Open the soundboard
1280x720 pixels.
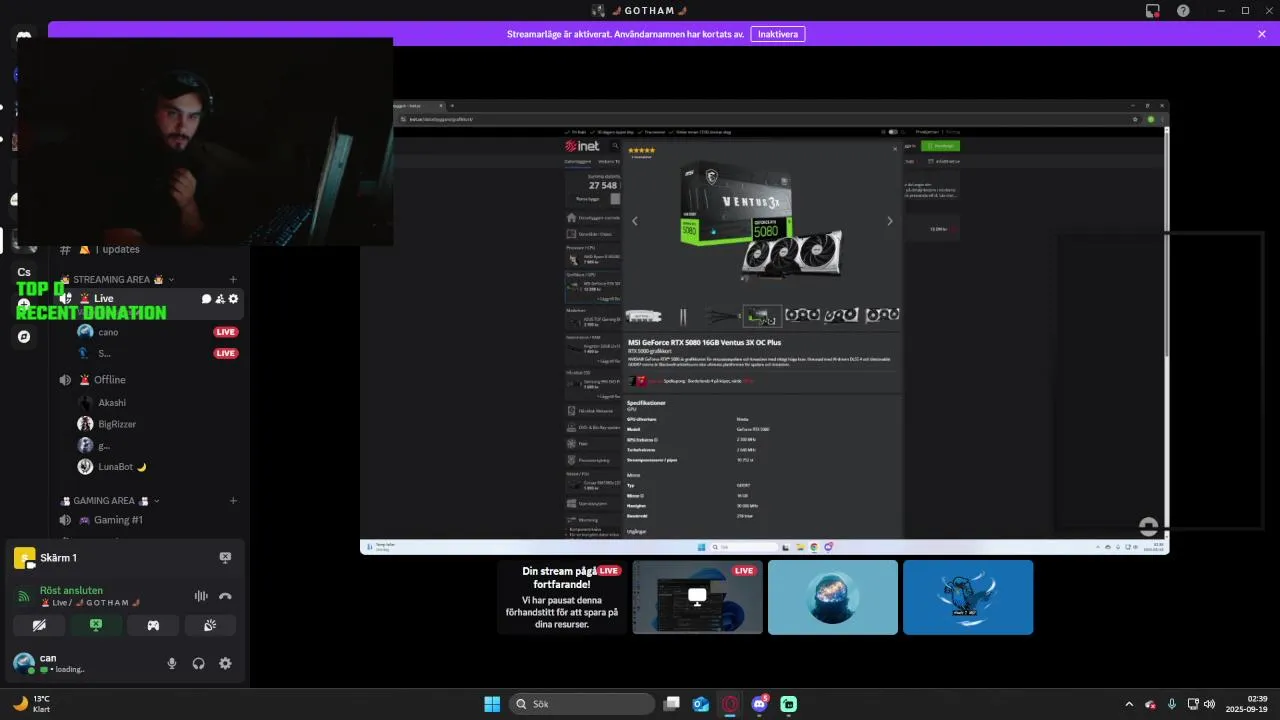pos(210,625)
